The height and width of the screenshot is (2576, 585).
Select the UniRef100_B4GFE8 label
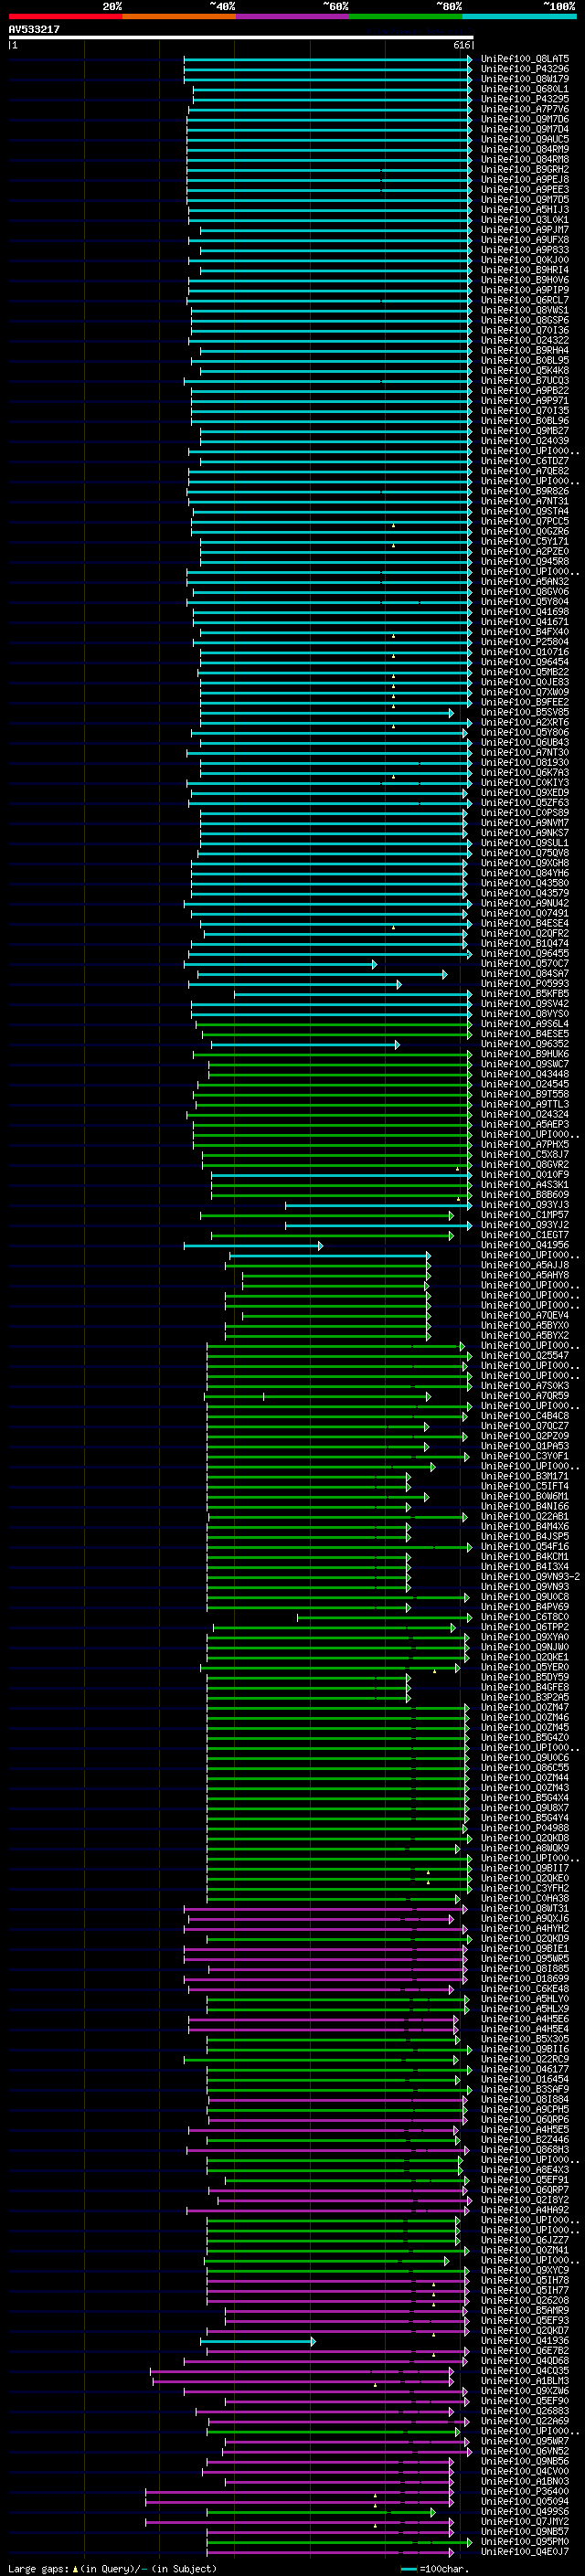coord(525,1687)
